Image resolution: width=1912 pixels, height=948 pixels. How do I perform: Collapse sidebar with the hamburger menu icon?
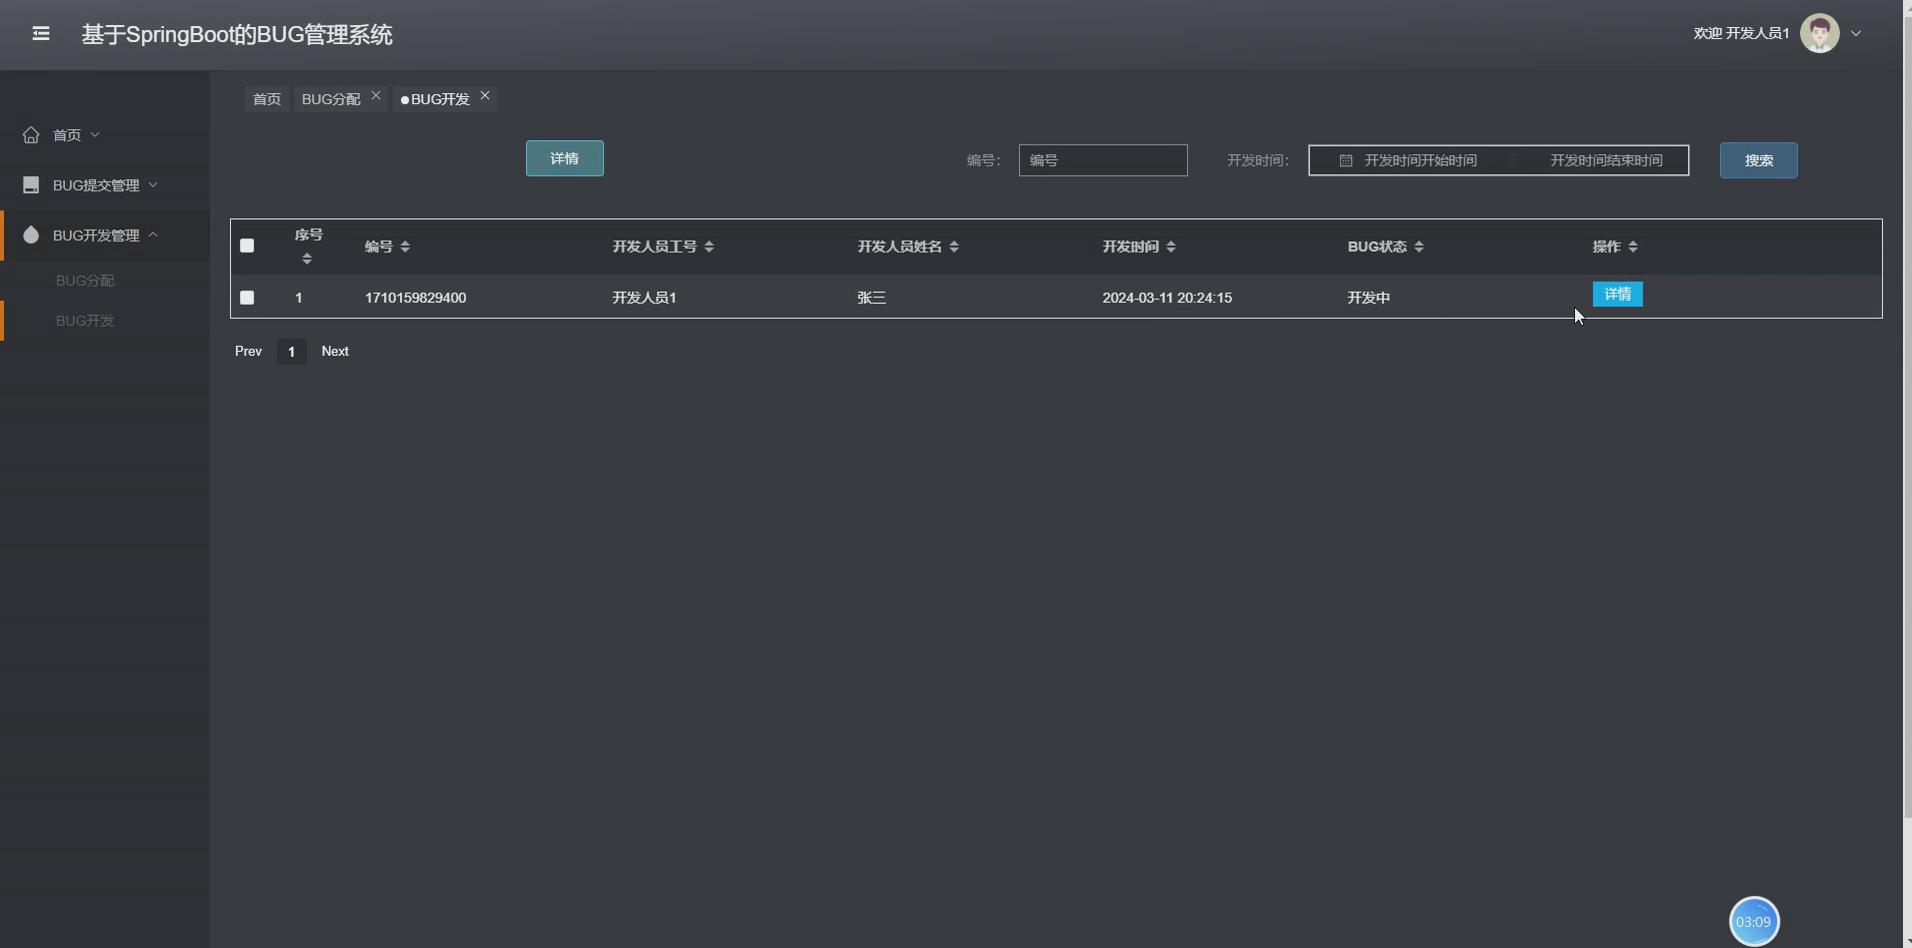pyautogui.click(x=41, y=34)
